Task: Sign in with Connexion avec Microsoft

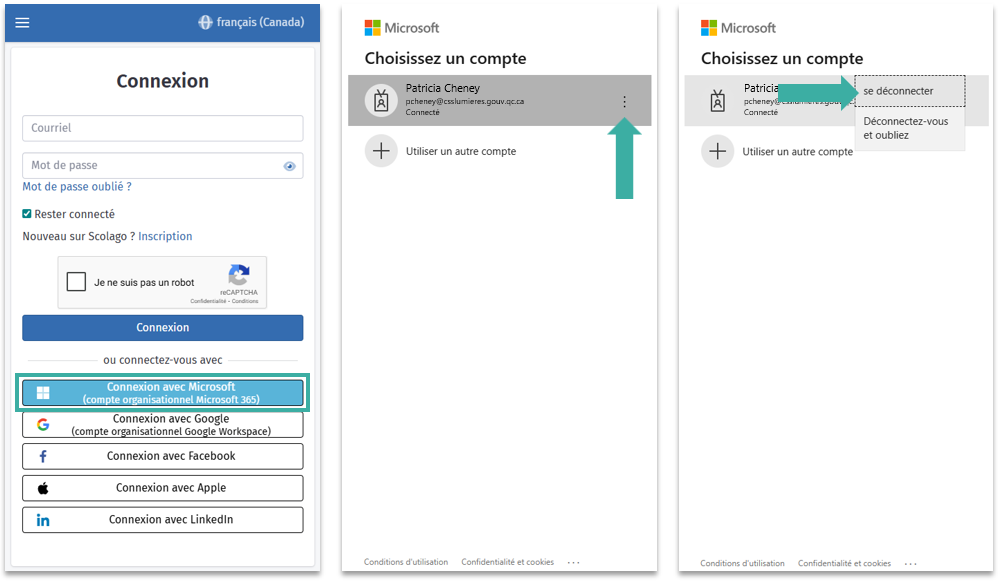Action: point(163,393)
